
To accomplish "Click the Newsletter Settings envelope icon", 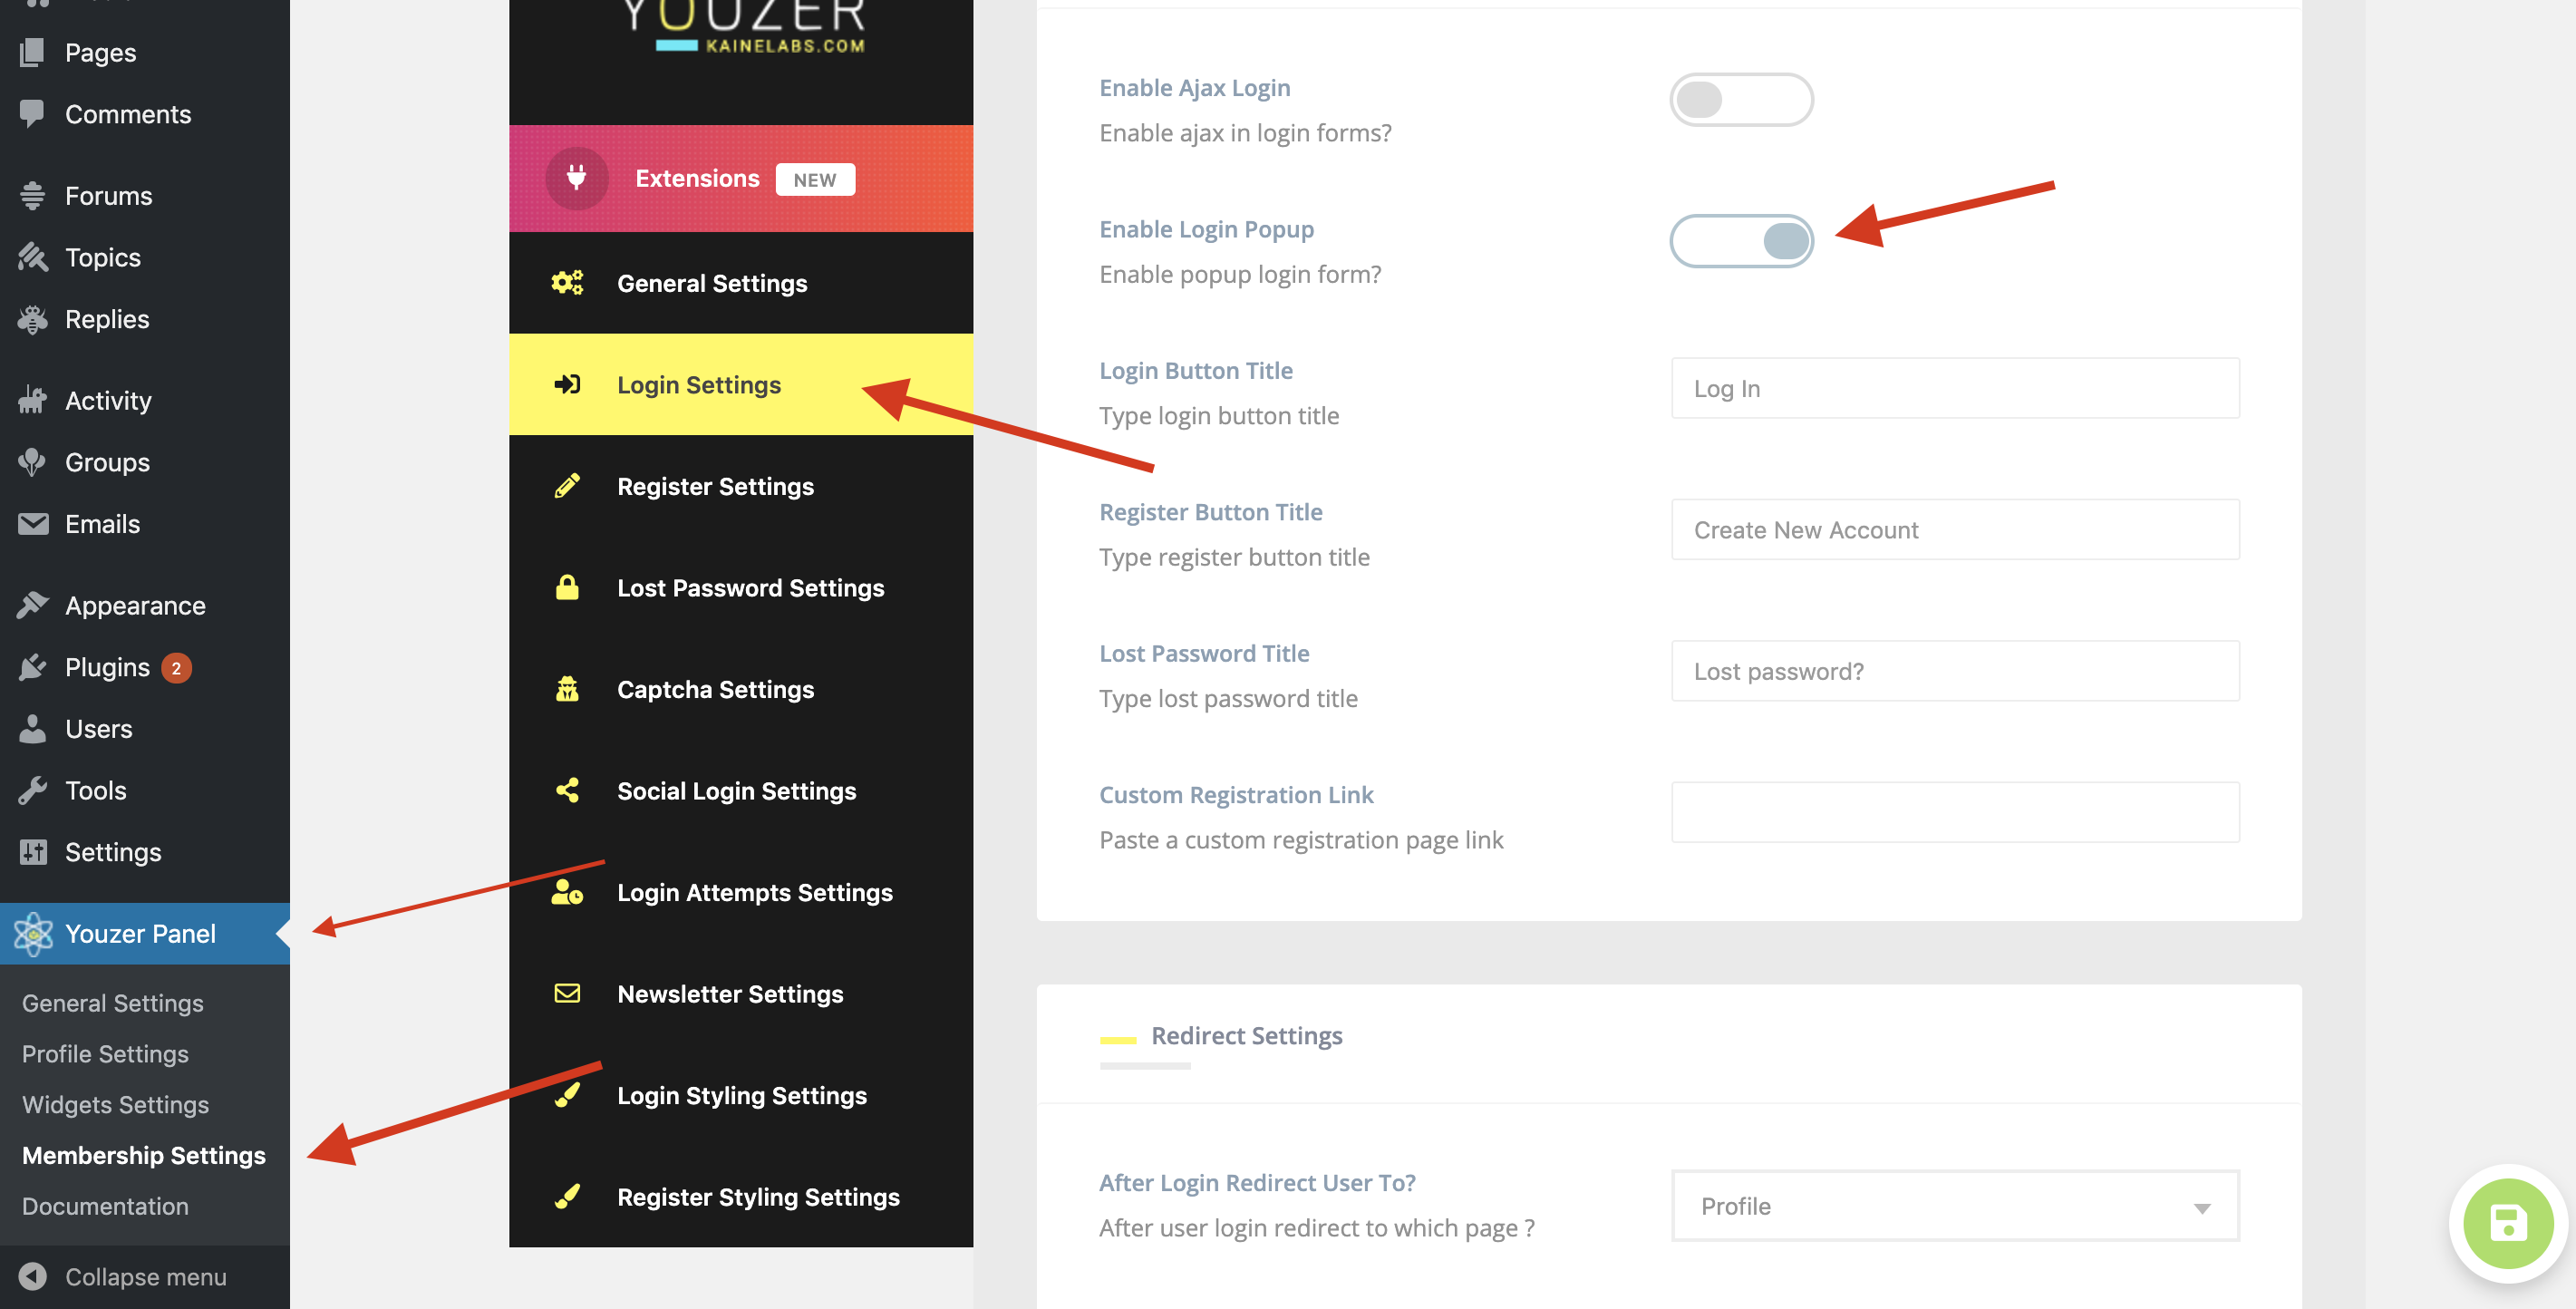I will coord(567,992).
